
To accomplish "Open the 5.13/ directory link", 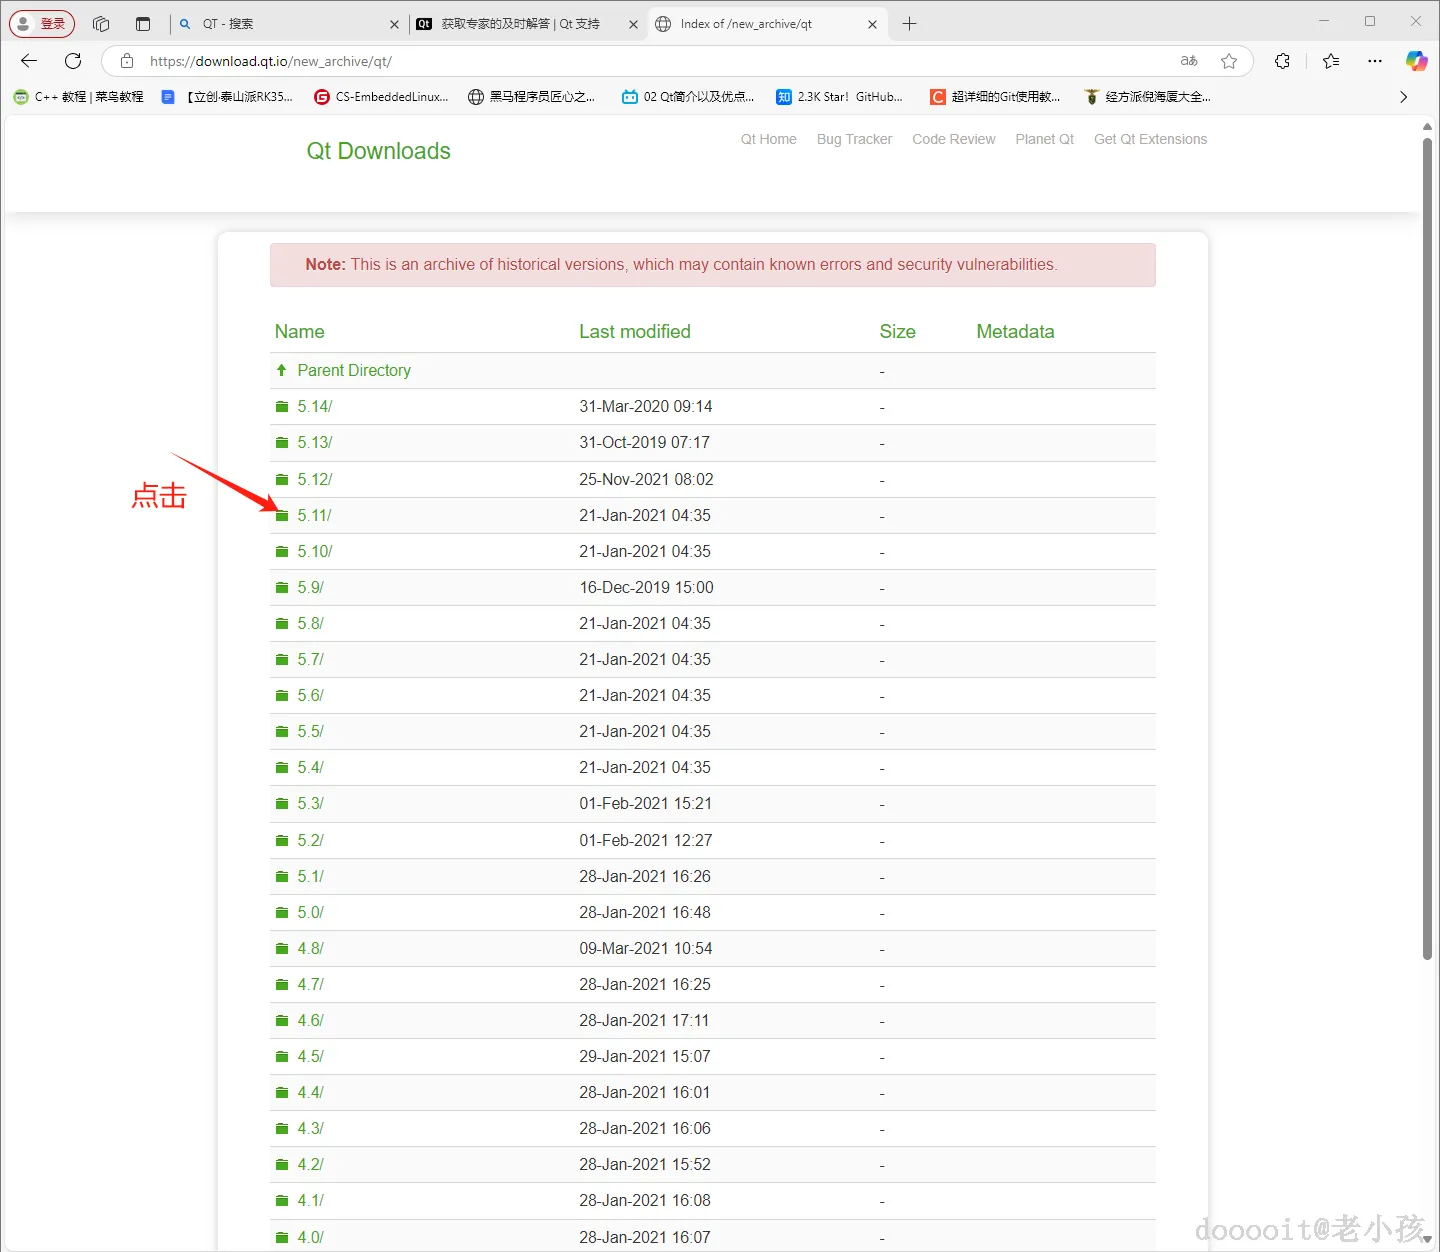I will point(314,442).
